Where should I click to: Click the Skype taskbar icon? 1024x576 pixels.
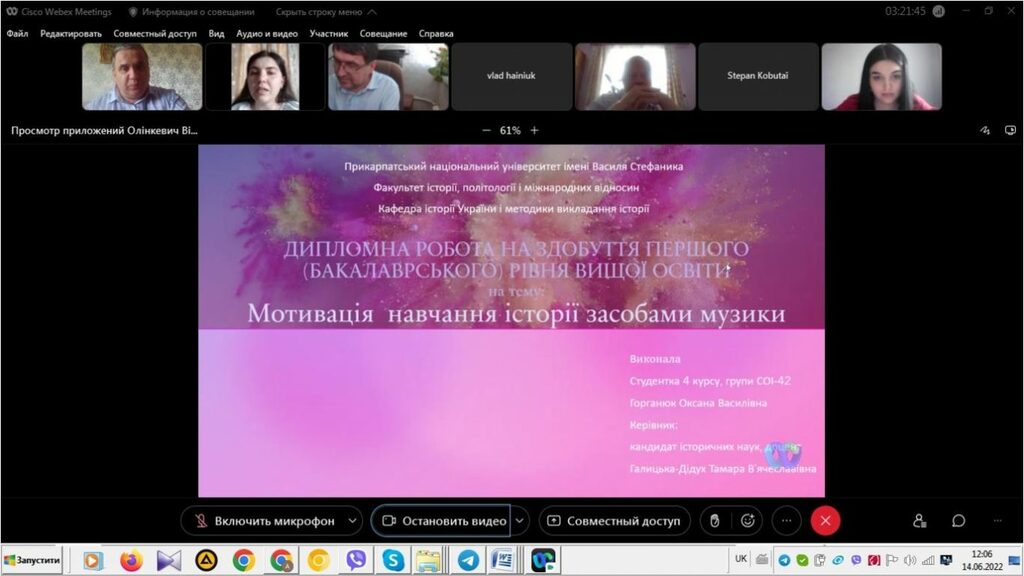393,560
